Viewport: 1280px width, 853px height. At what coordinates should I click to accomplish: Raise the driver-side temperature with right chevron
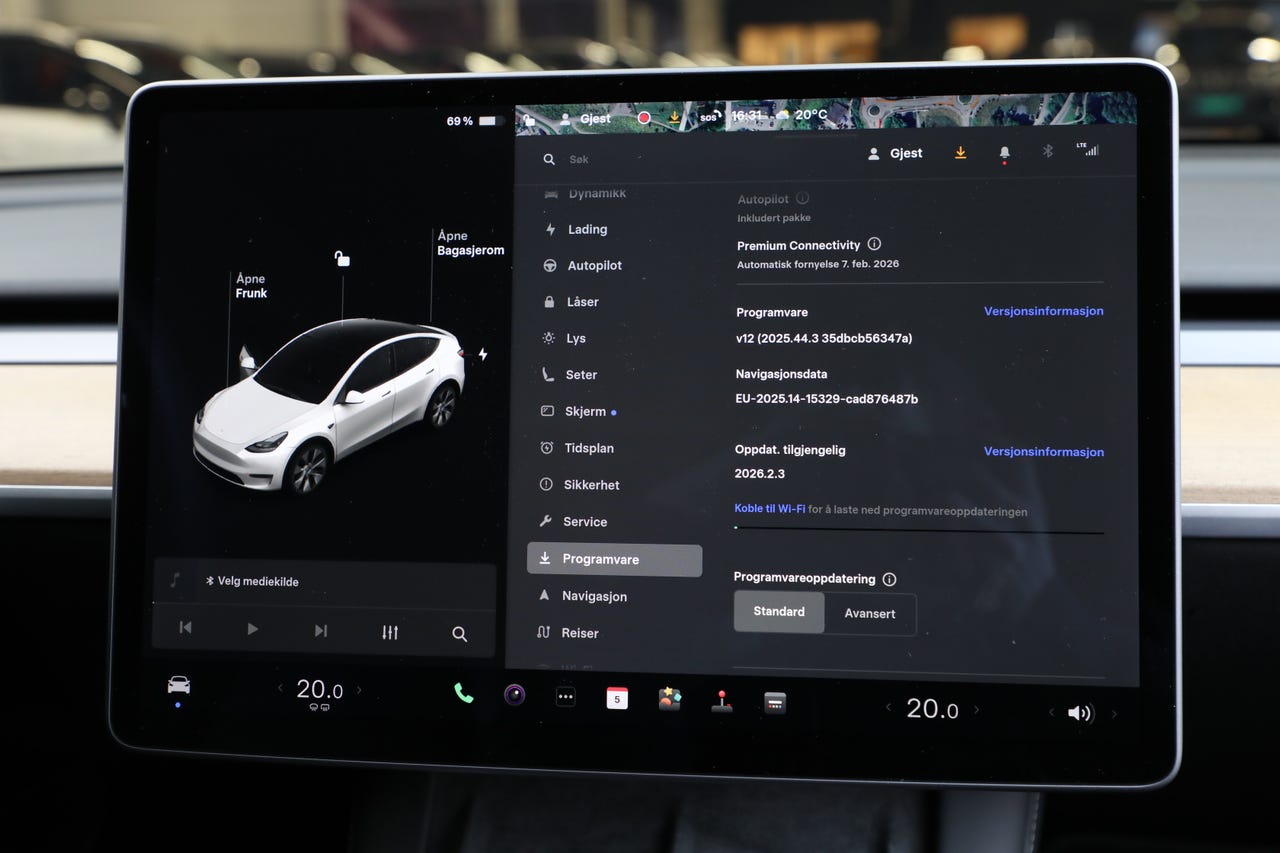pos(359,690)
